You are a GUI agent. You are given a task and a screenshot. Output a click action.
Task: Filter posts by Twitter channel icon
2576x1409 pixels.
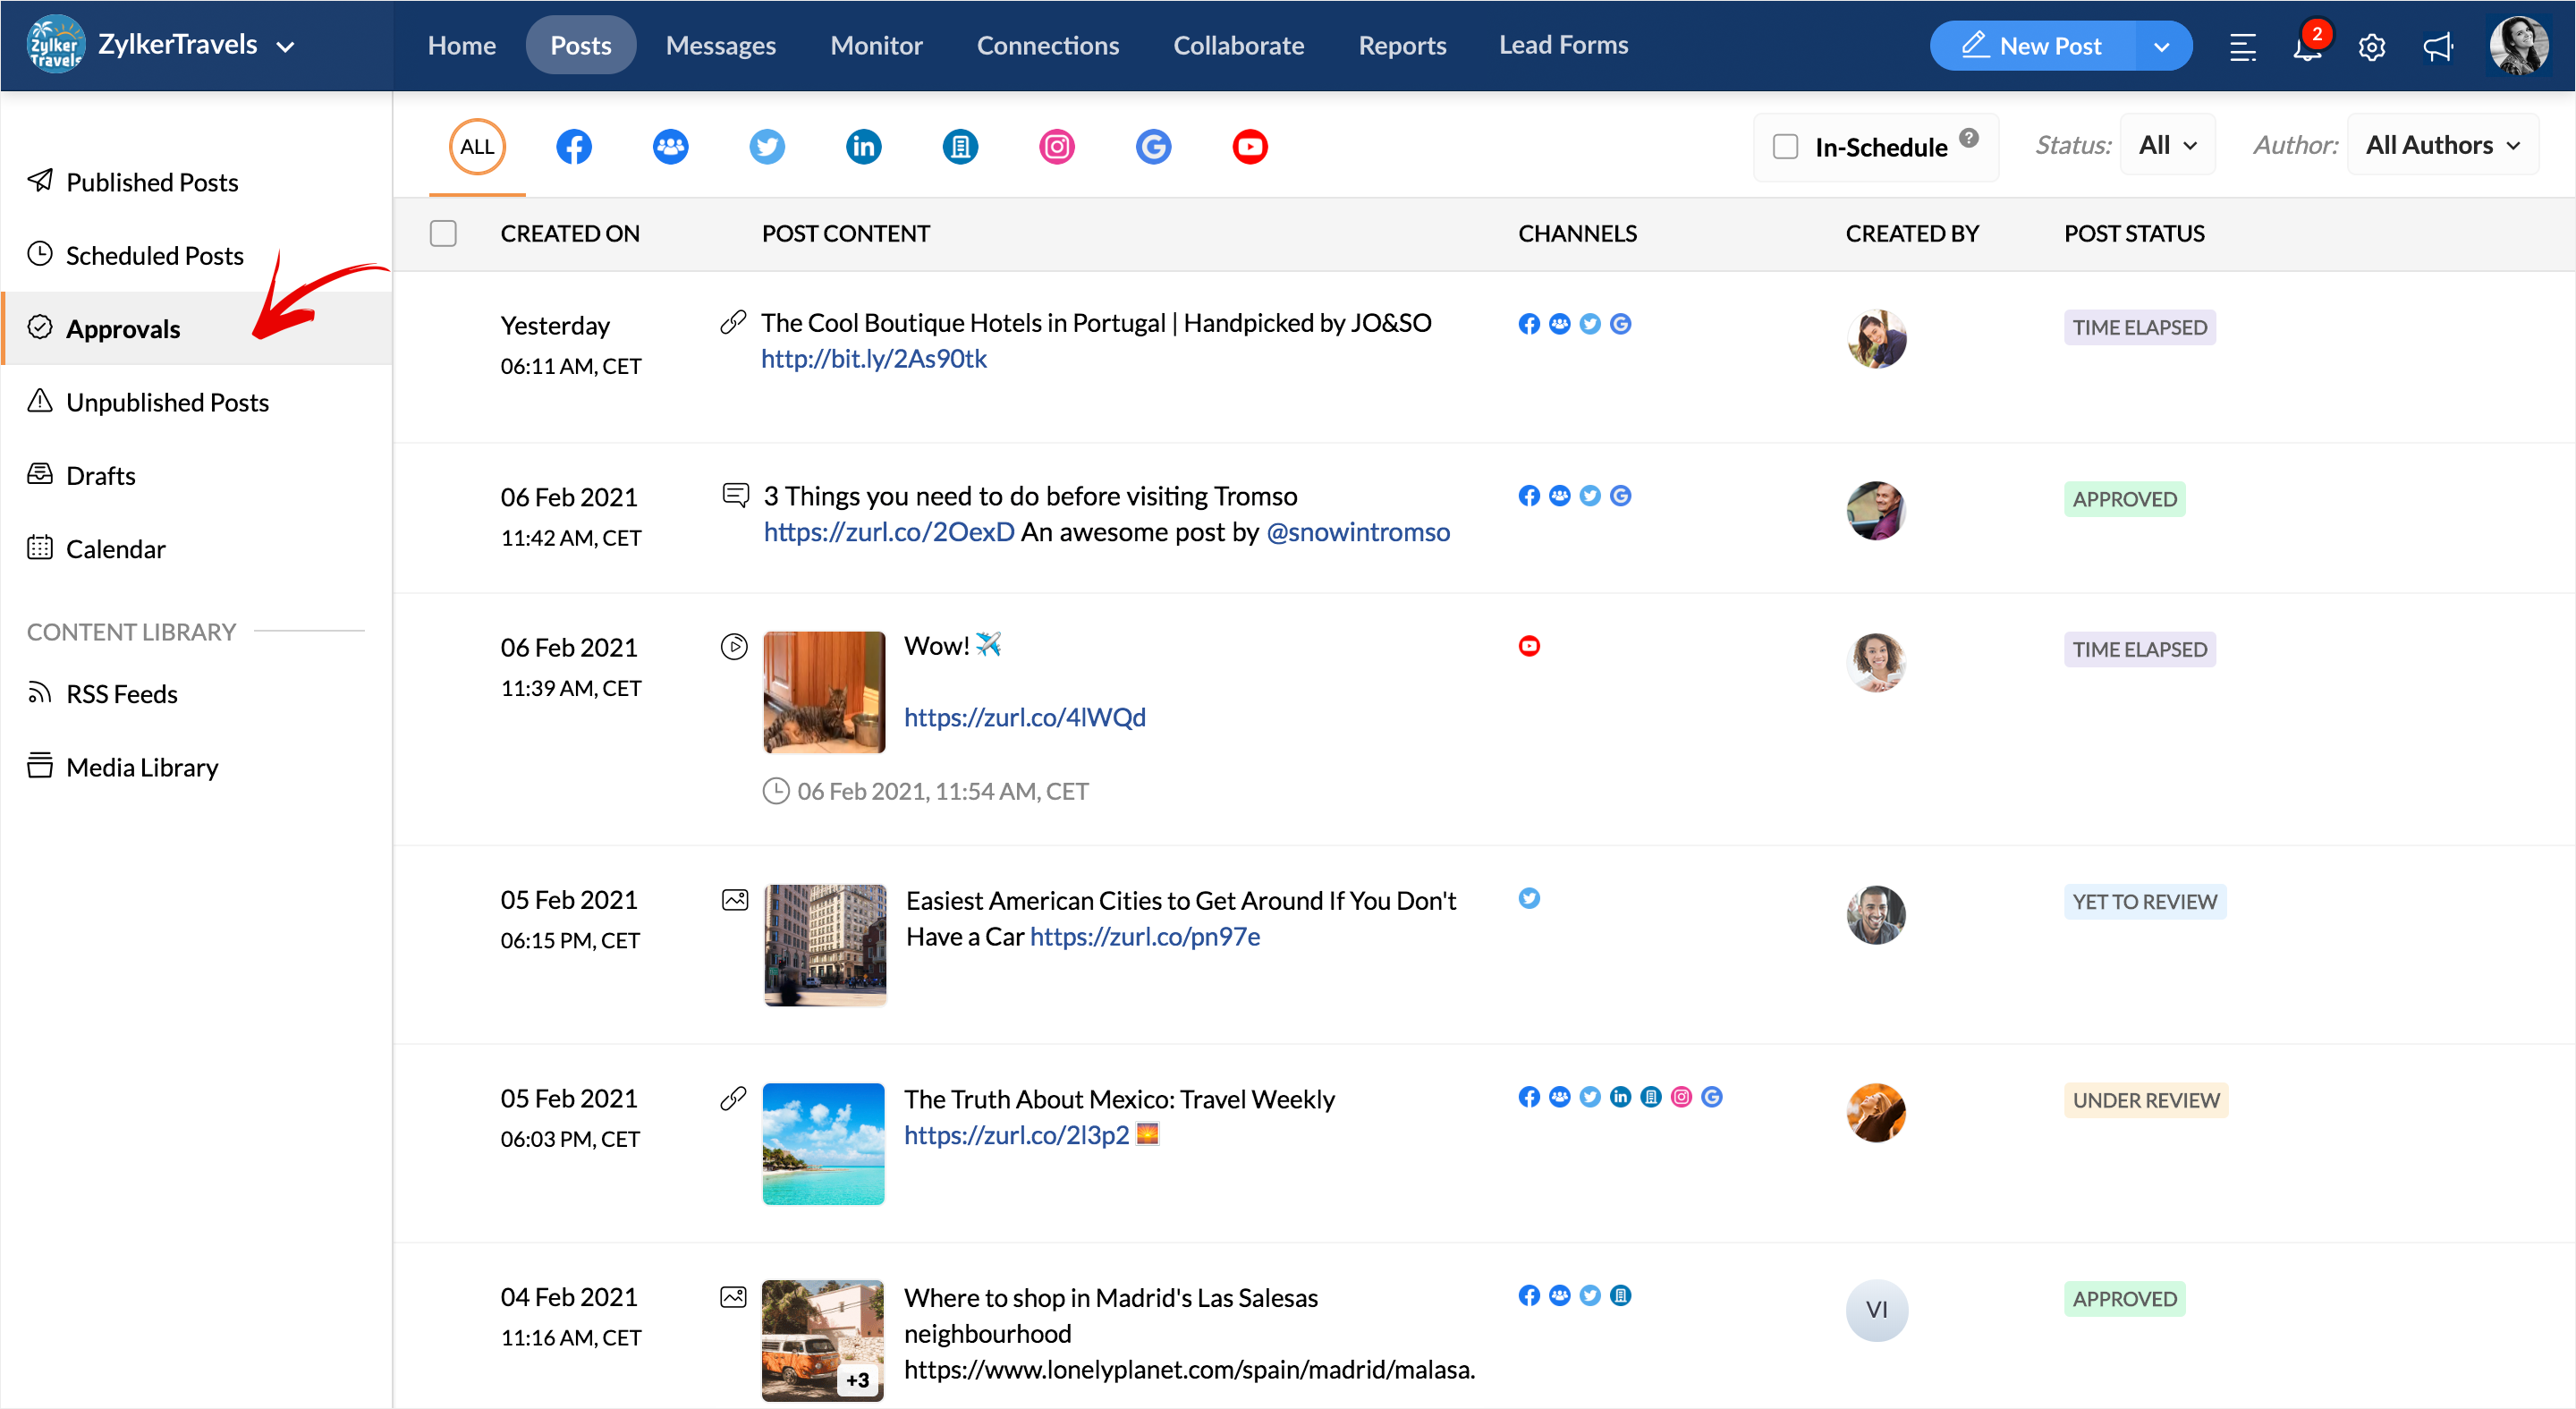[766, 147]
